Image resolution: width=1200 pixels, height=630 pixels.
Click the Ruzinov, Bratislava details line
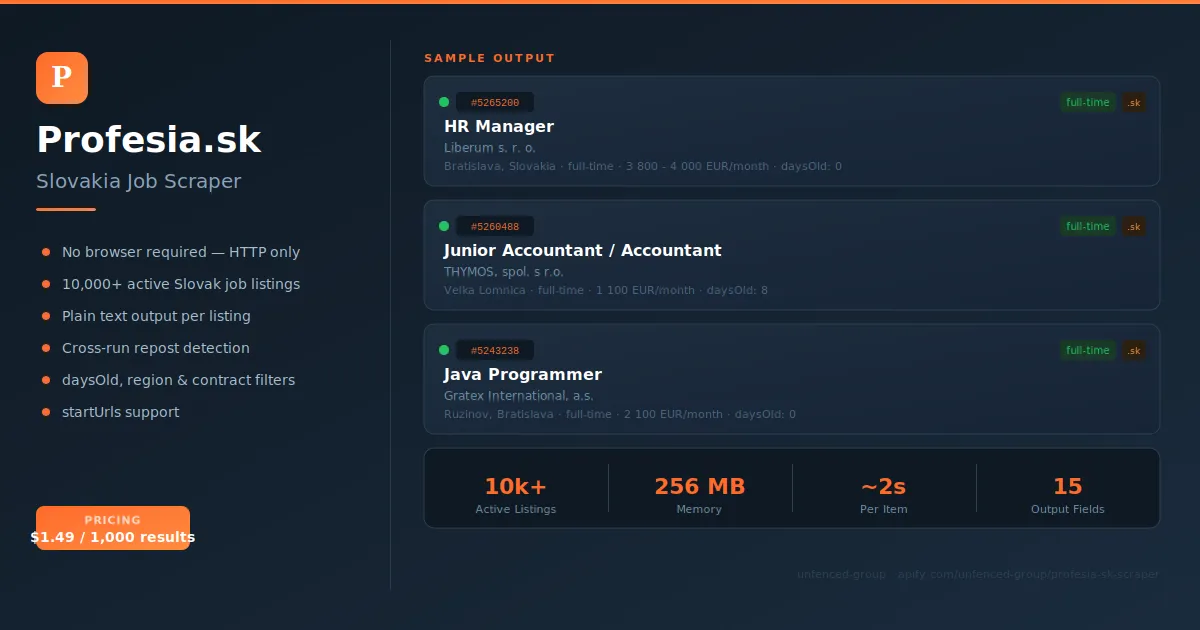point(620,414)
